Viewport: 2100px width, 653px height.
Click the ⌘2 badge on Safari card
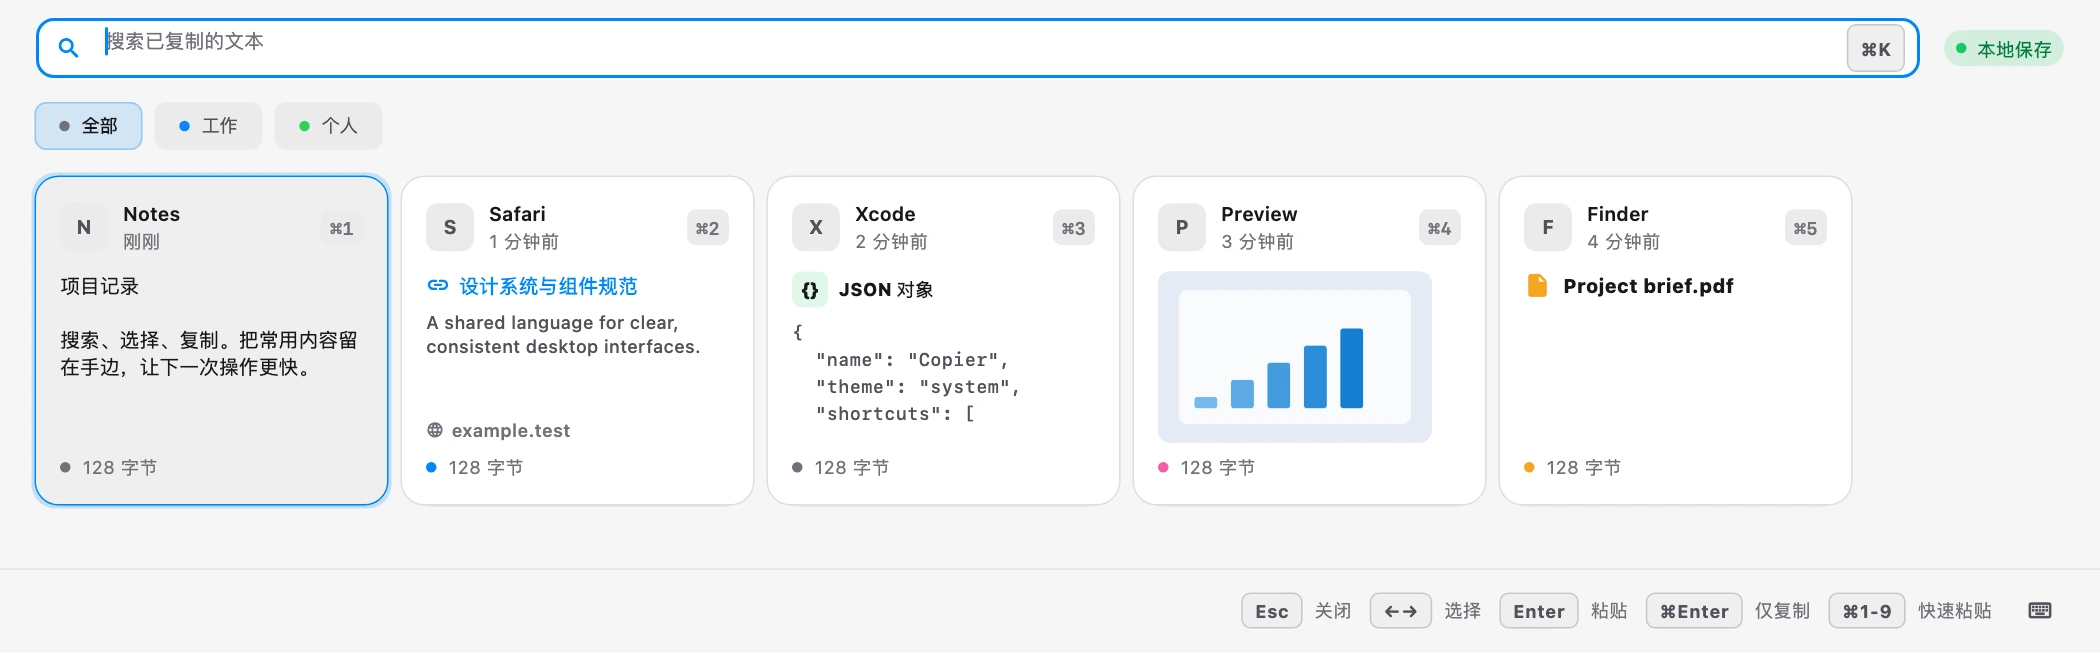coord(707,229)
